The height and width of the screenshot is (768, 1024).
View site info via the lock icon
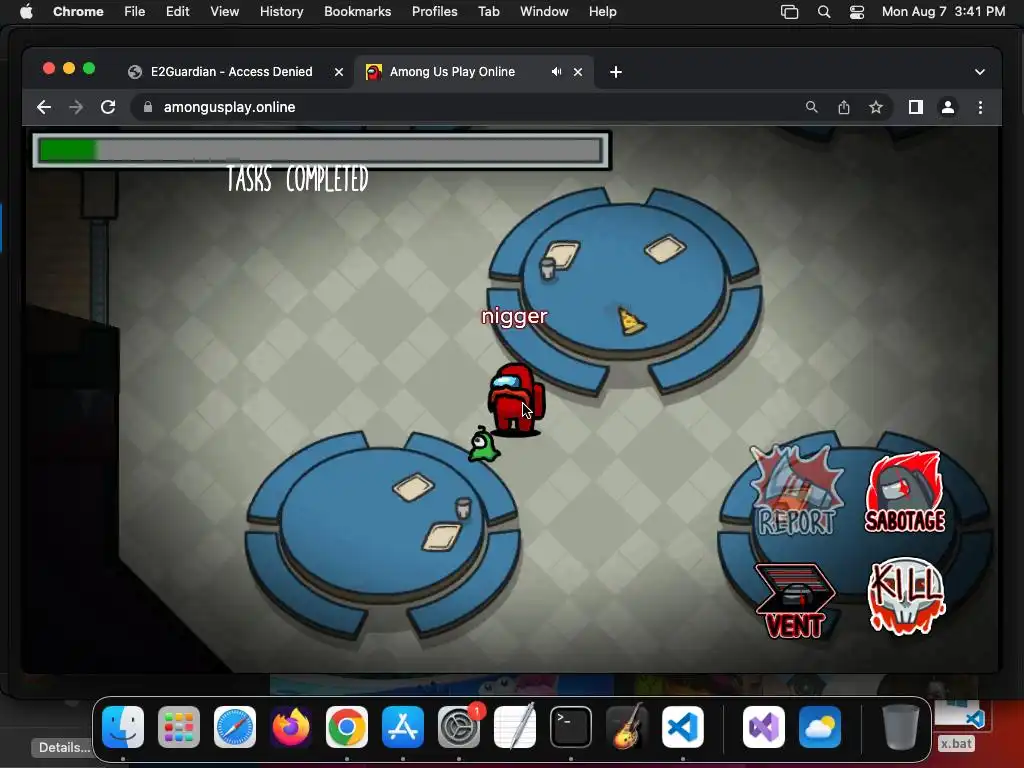coord(148,107)
